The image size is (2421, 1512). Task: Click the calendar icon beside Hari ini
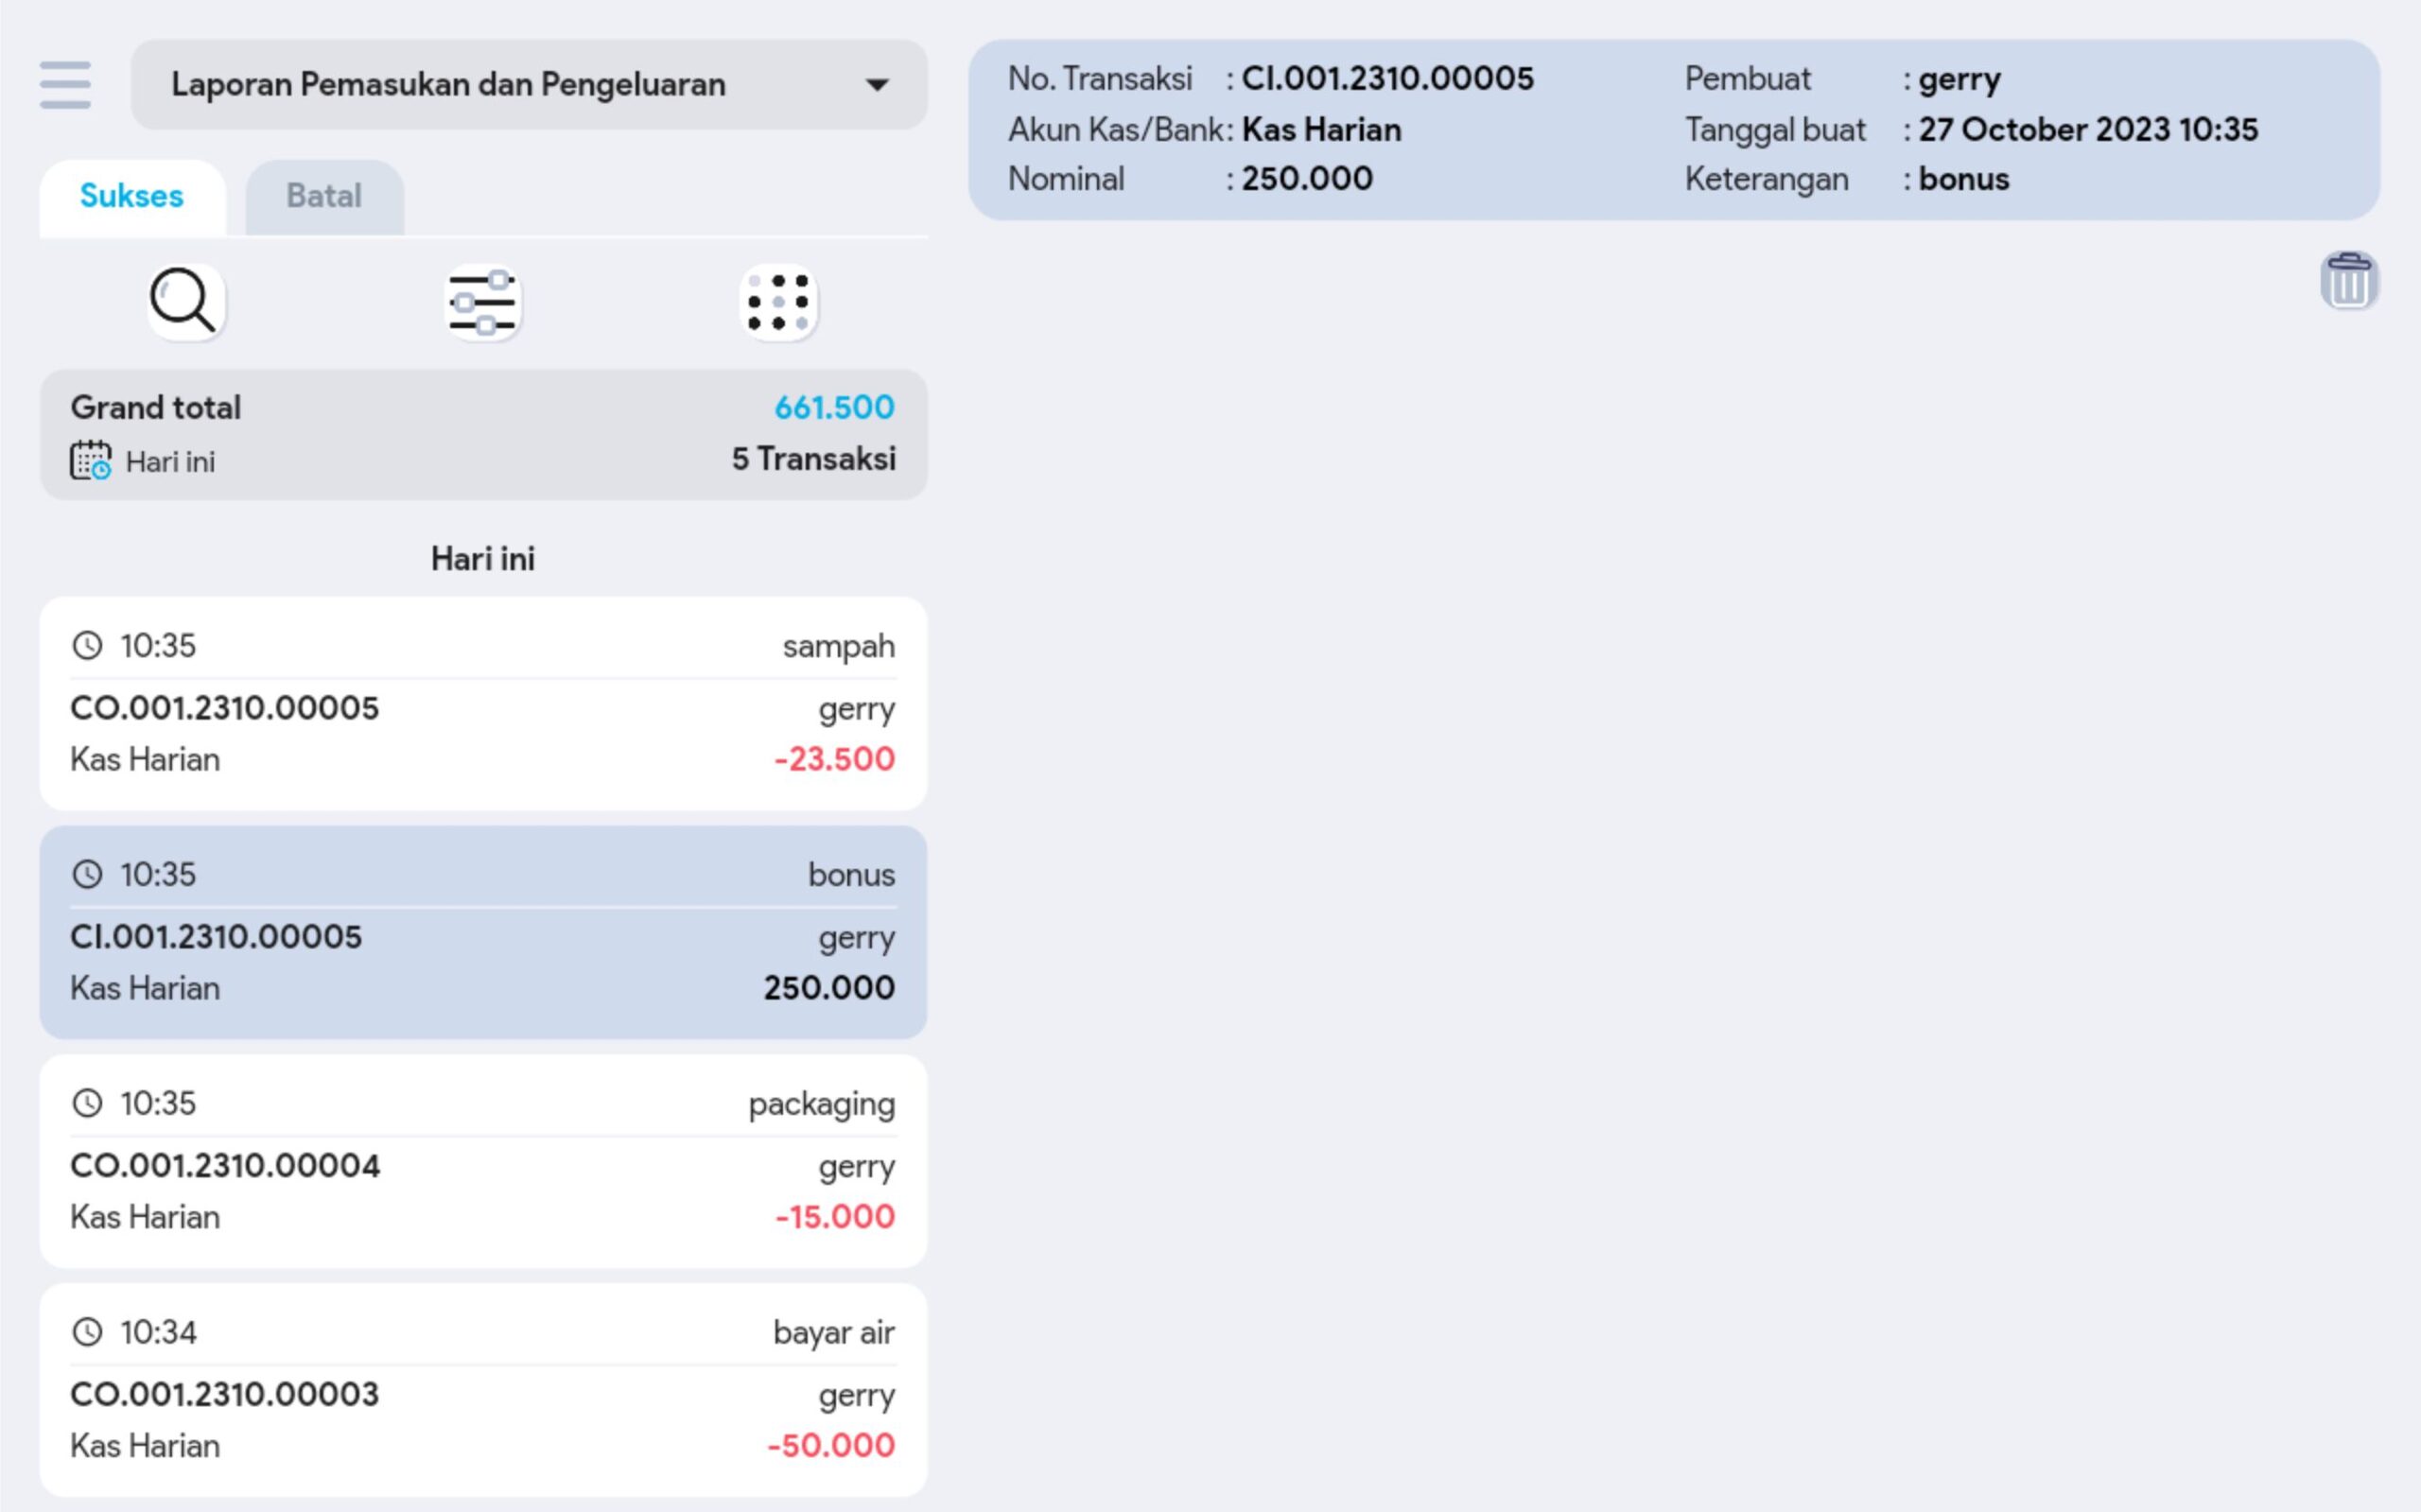[x=90, y=461]
